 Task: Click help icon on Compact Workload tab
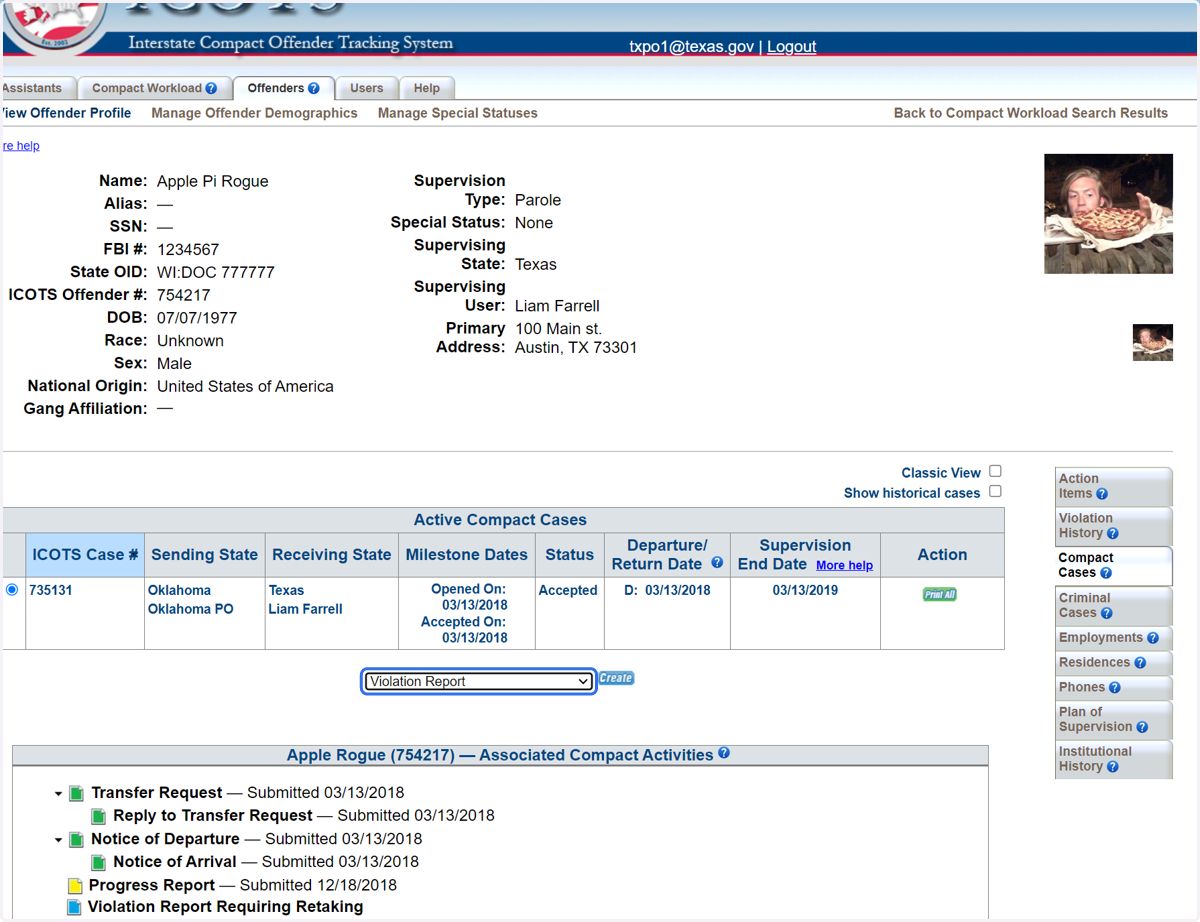pos(211,88)
